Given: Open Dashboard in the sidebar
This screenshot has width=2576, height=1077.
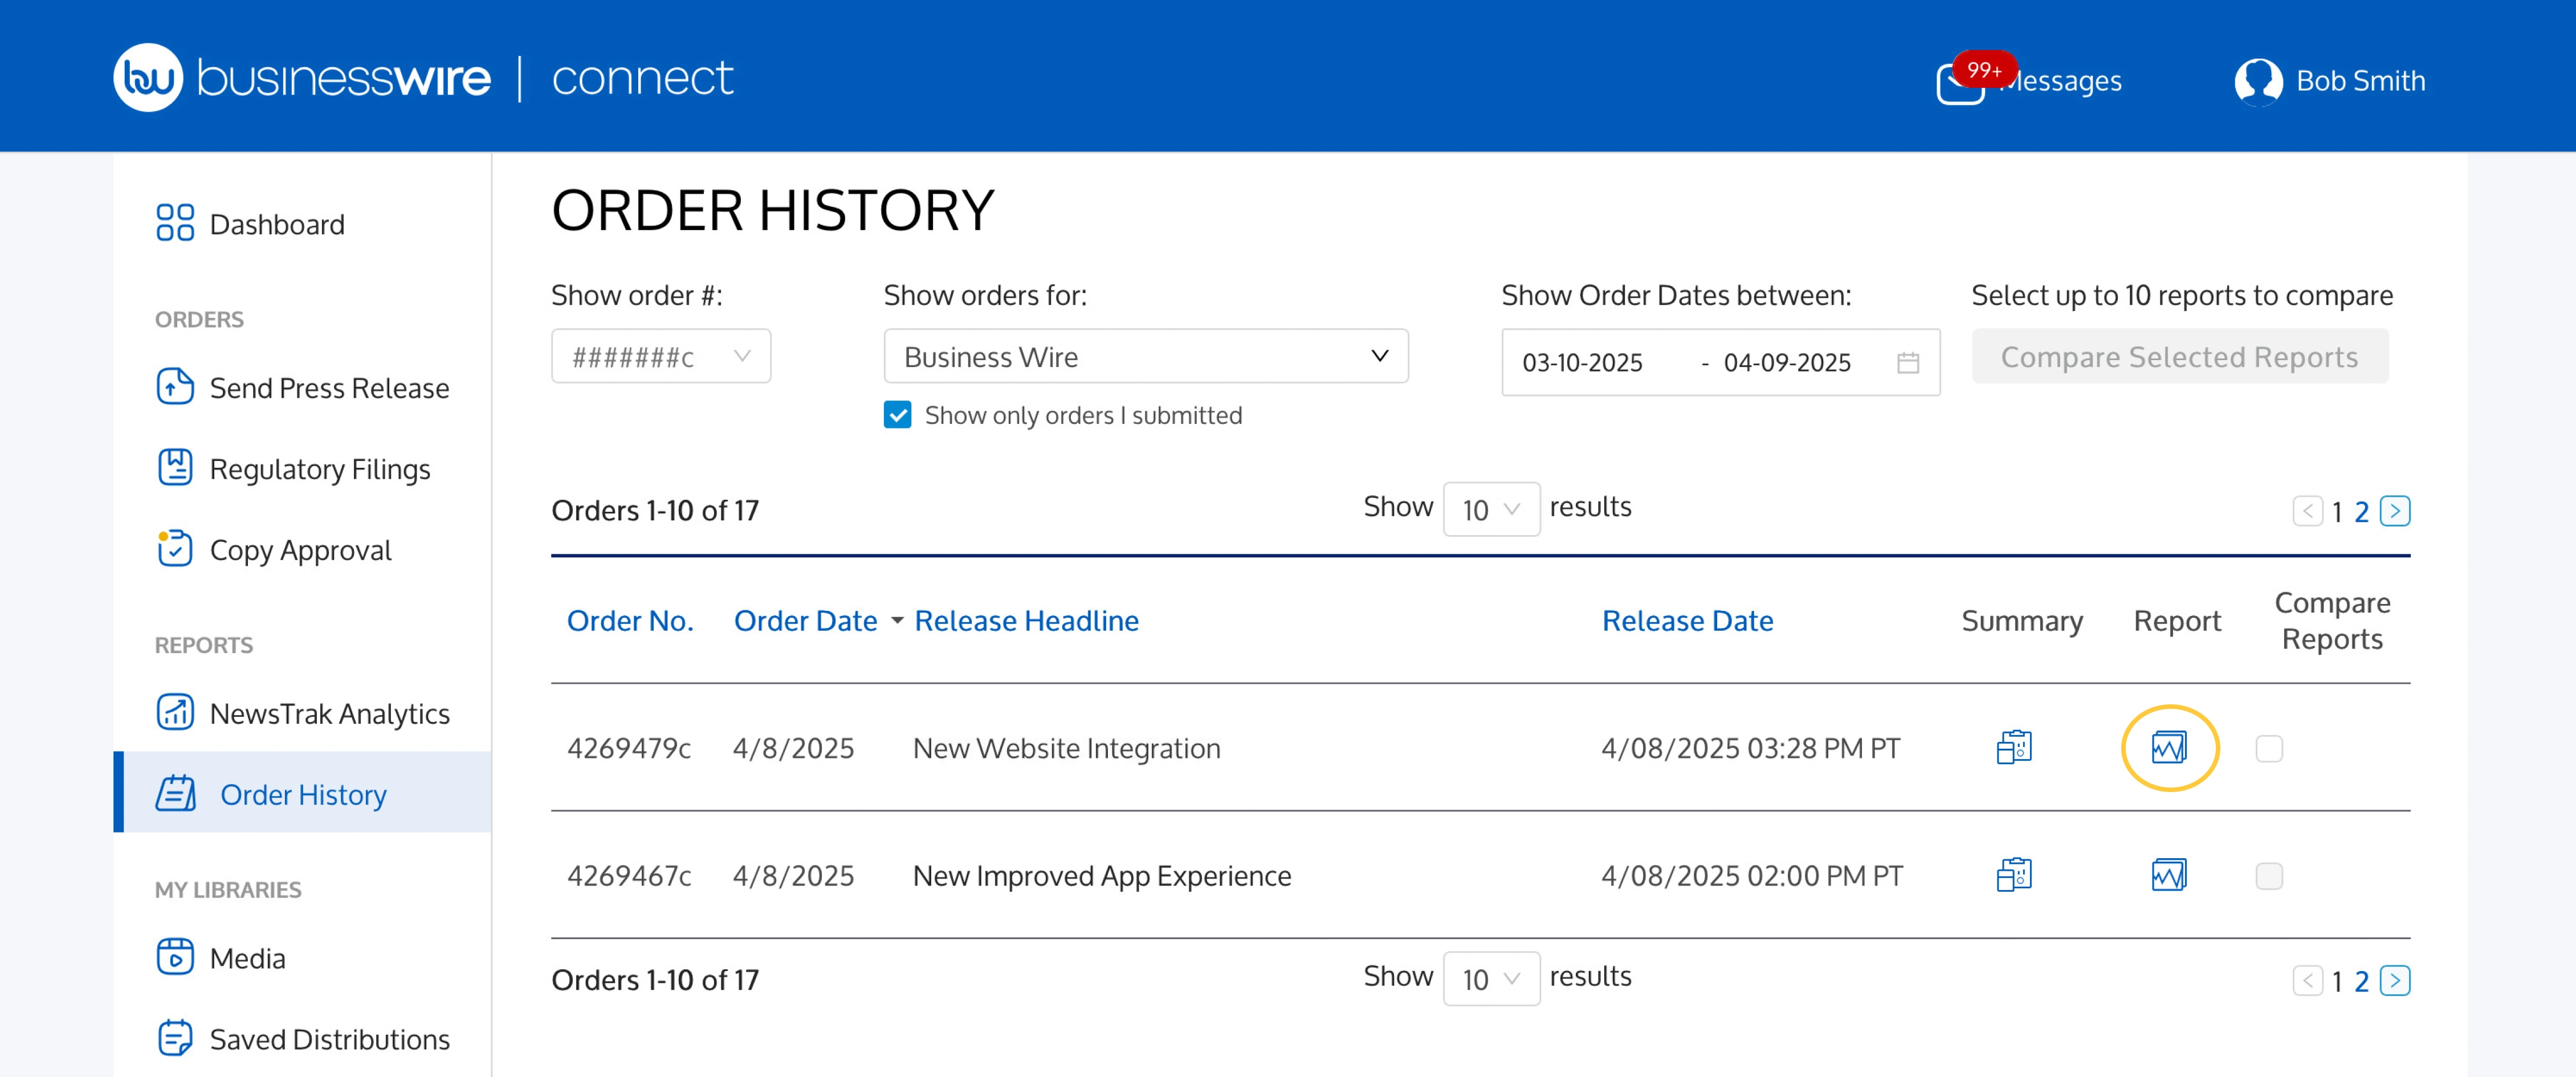Looking at the screenshot, I should [277, 224].
